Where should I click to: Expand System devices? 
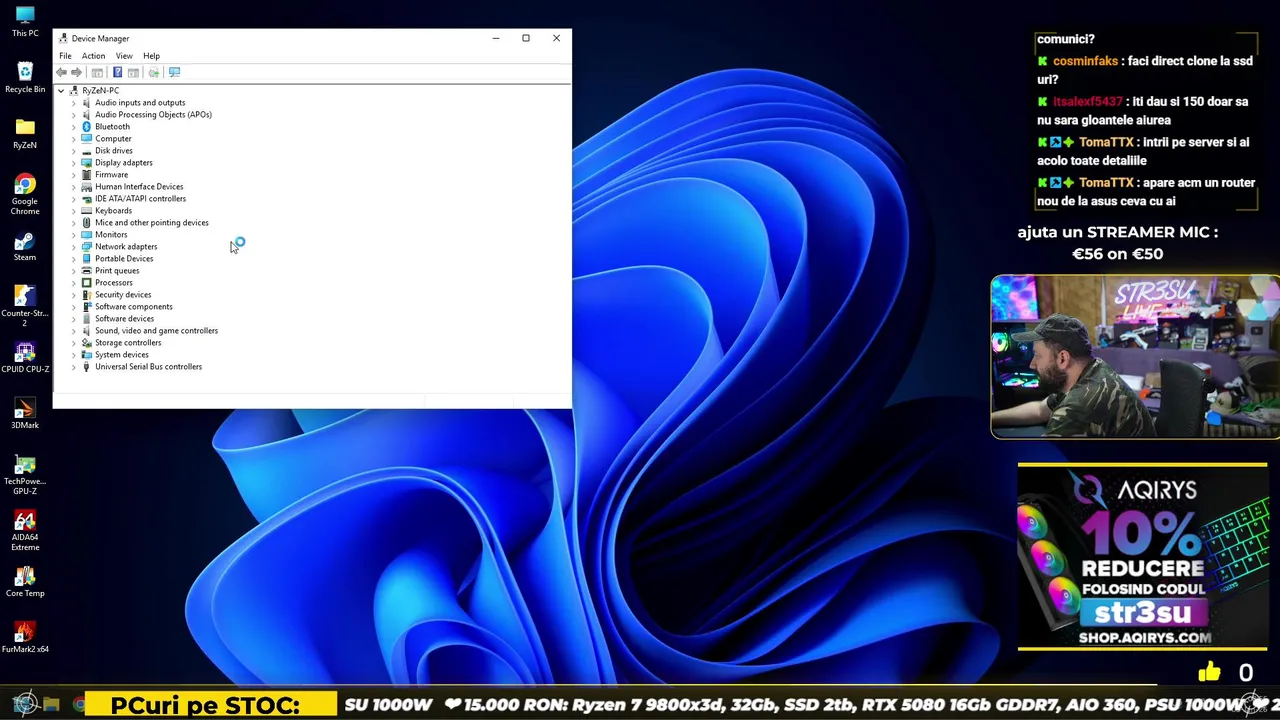[x=73, y=355]
